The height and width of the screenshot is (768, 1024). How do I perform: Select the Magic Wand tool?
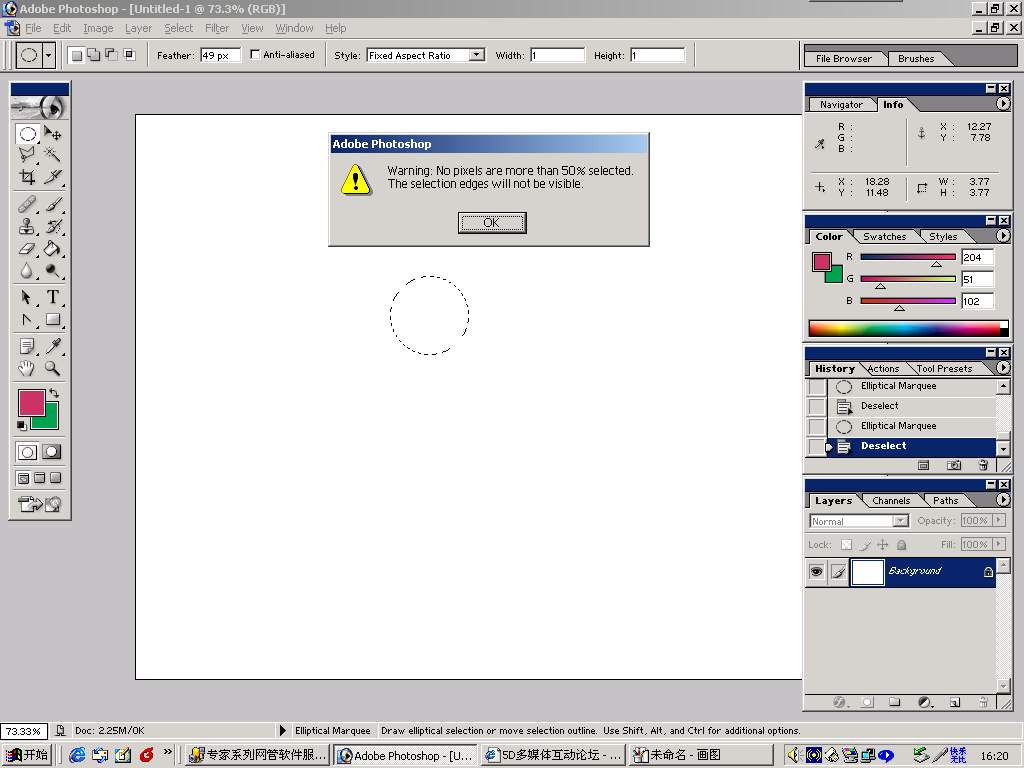[x=53, y=155]
